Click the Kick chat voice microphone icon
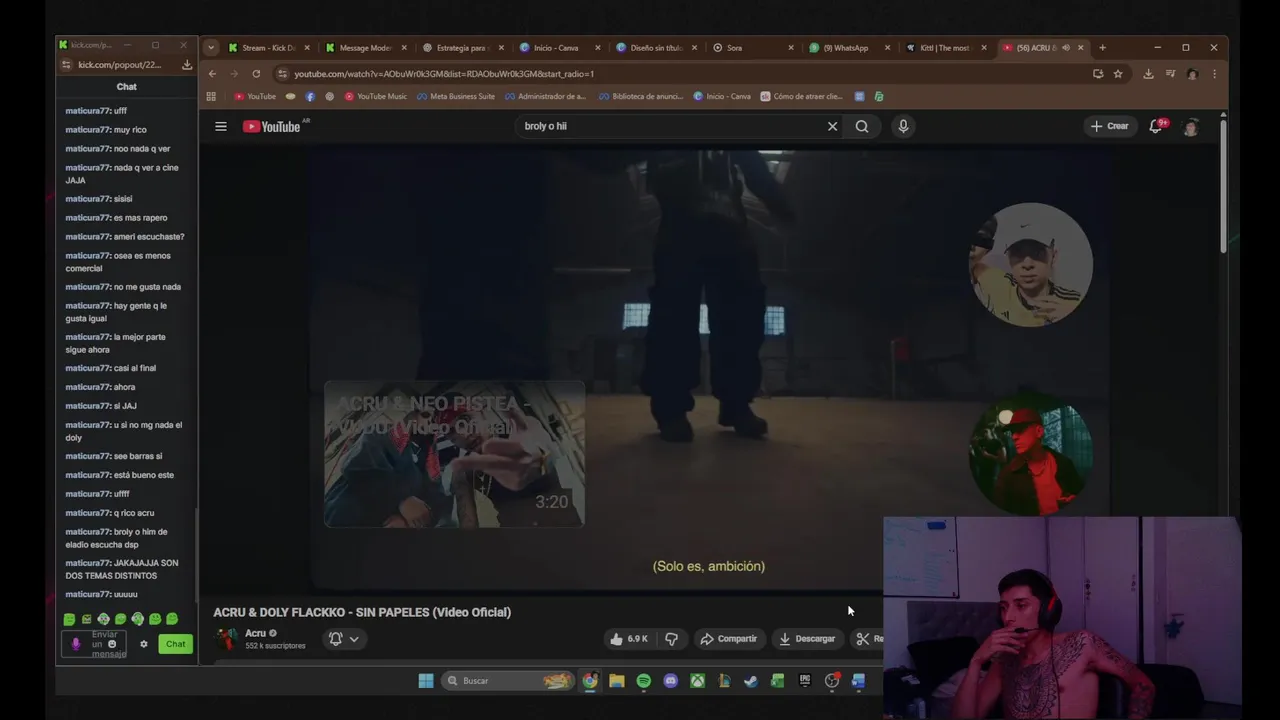 (76, 644)
